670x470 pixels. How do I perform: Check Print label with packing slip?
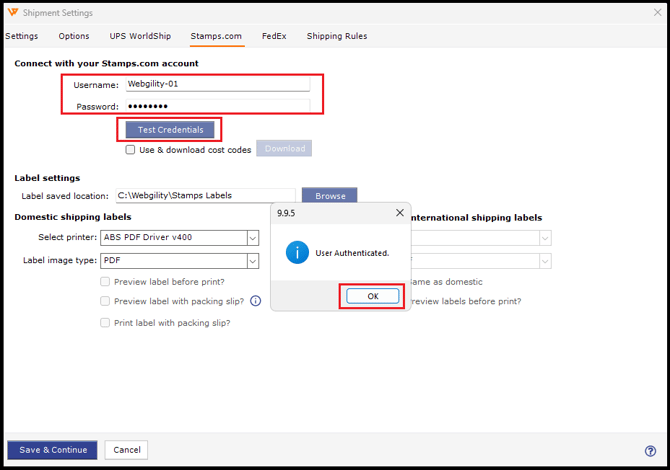click(105, 323)
